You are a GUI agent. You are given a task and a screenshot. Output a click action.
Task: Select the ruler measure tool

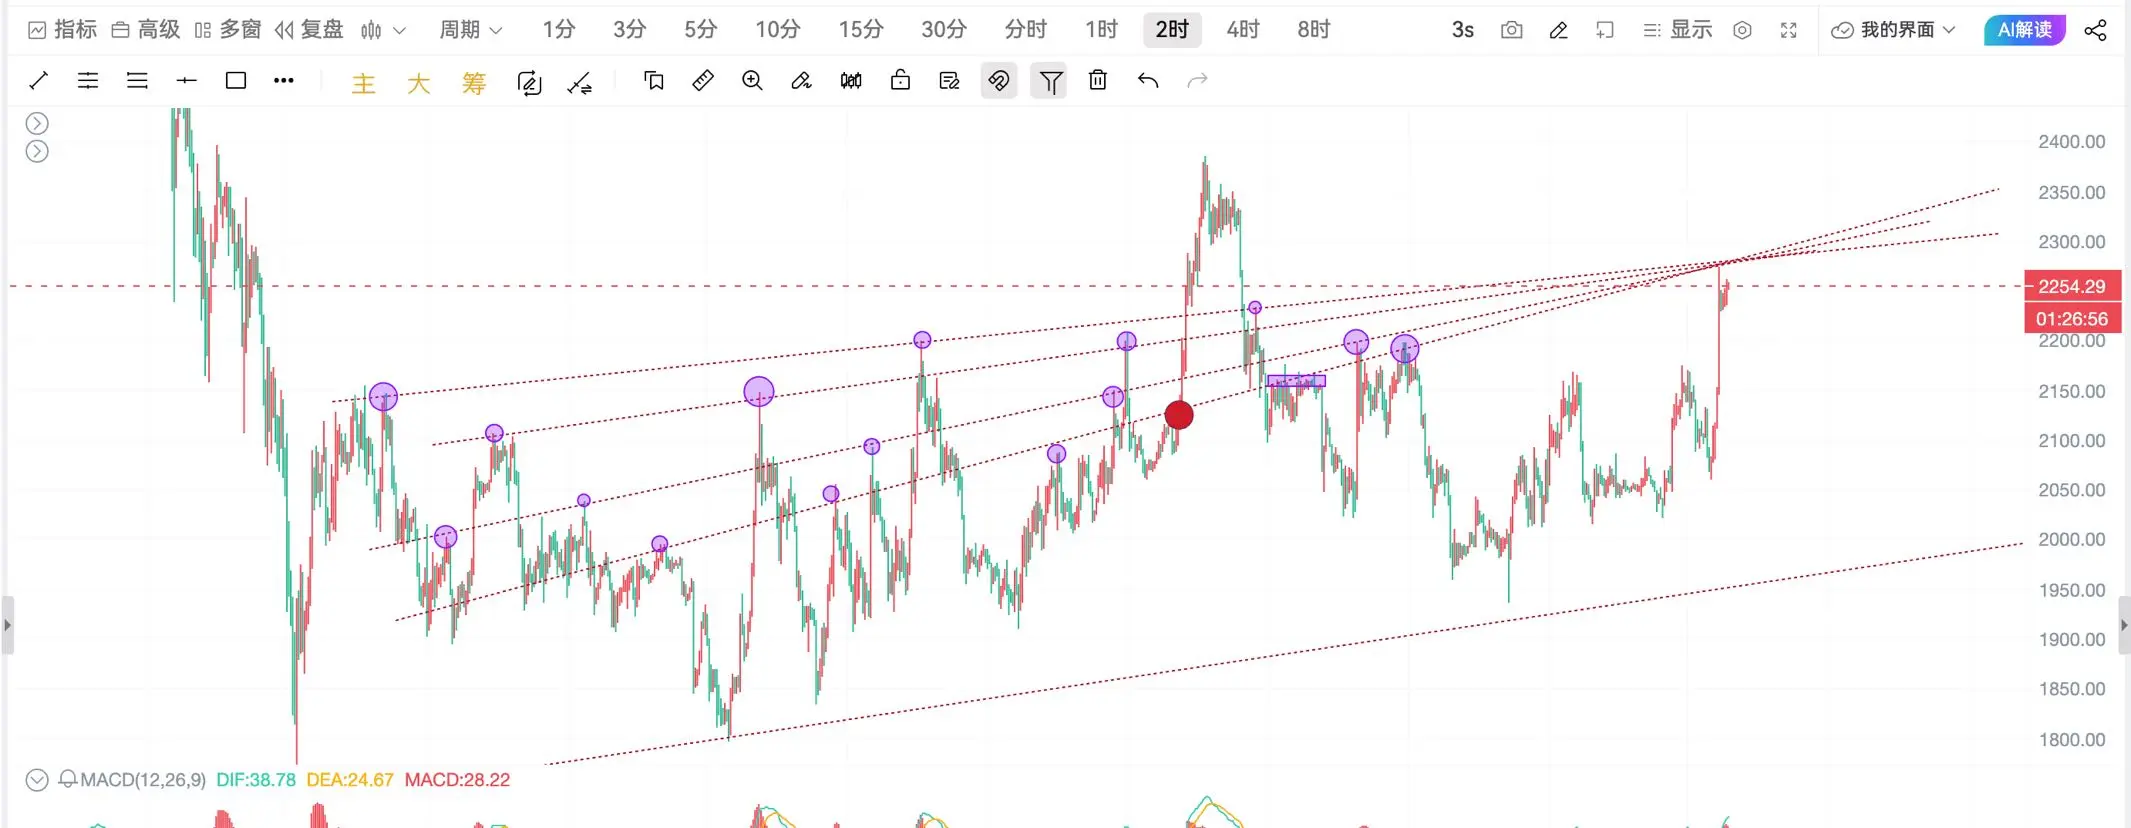[703, 81]
